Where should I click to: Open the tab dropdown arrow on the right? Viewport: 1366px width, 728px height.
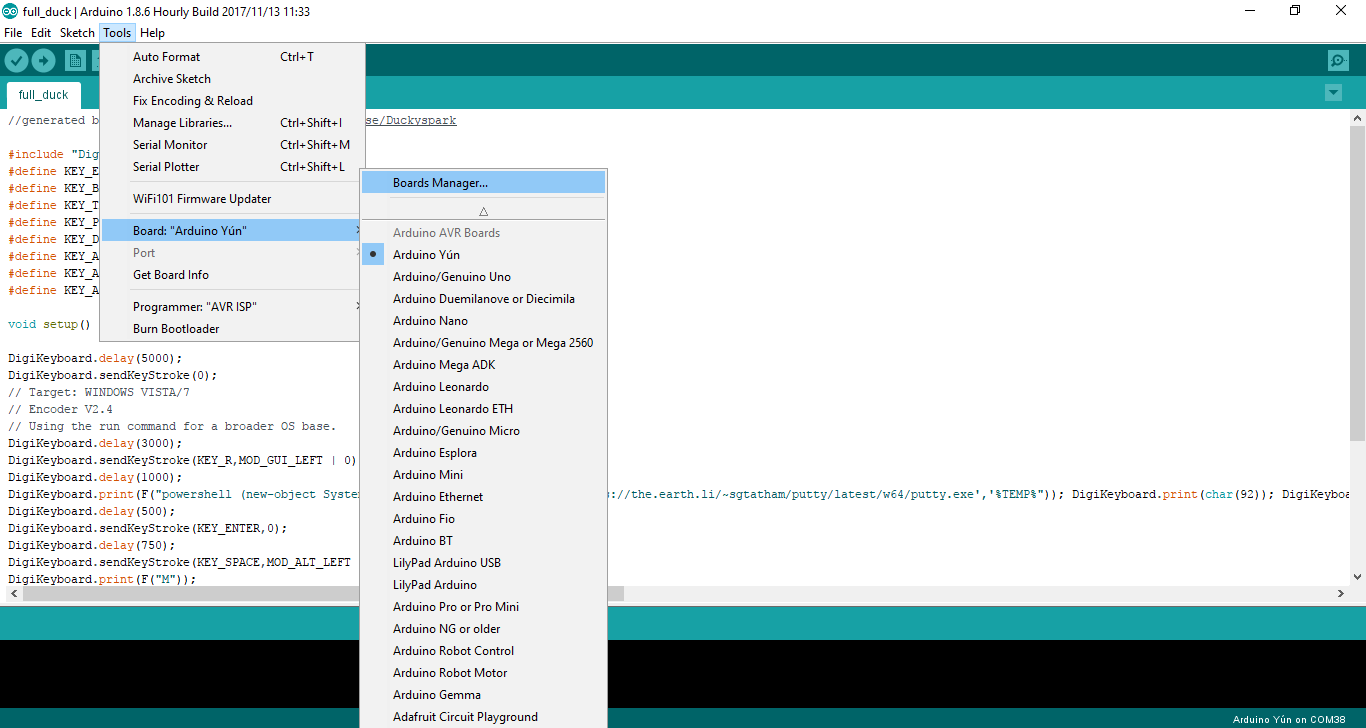coord(1333,93)
